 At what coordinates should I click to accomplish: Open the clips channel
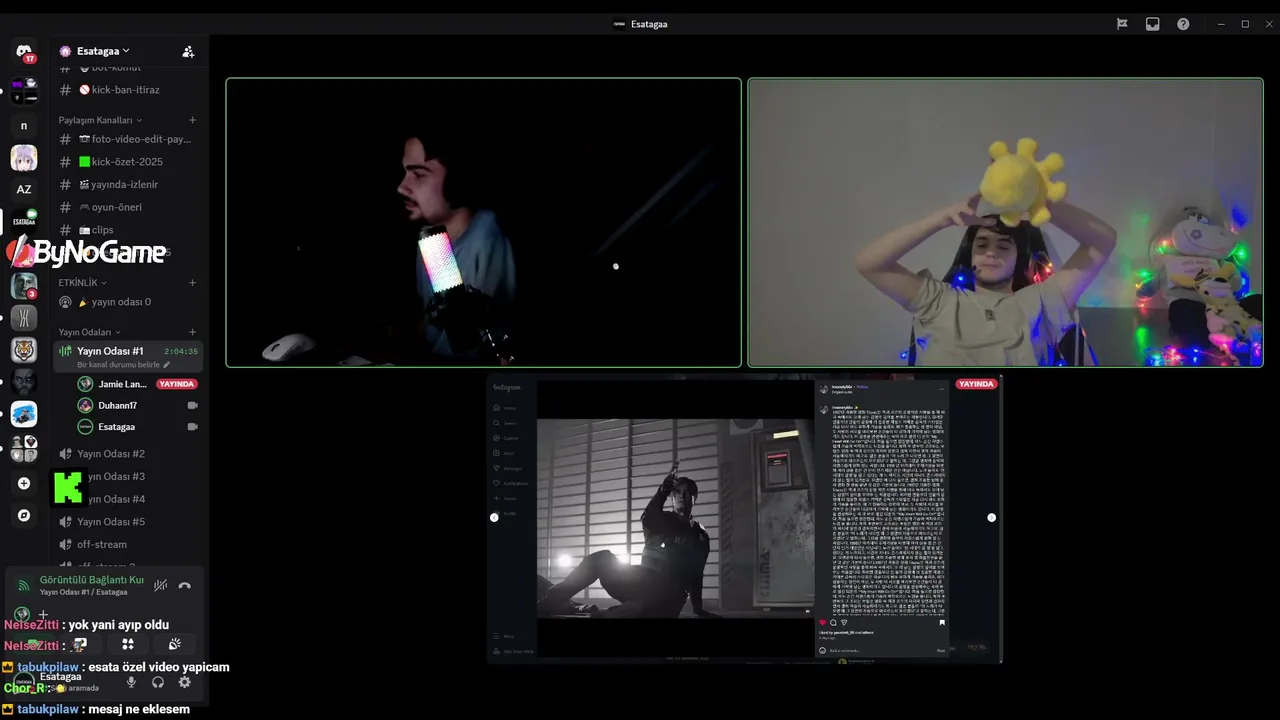coord(129,230)
